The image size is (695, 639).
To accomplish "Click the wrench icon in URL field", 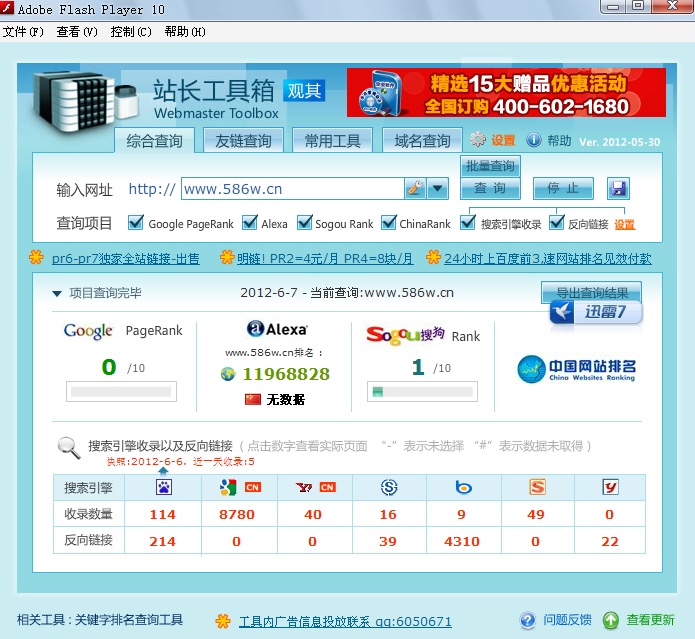I will (x=415, y=188).
